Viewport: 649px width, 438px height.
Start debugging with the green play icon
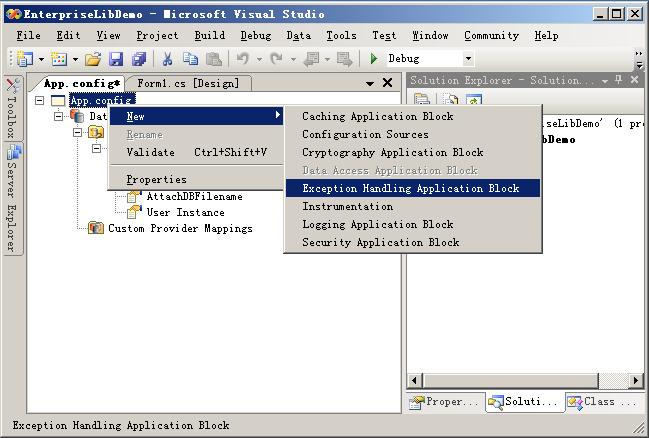click(374, 59)
